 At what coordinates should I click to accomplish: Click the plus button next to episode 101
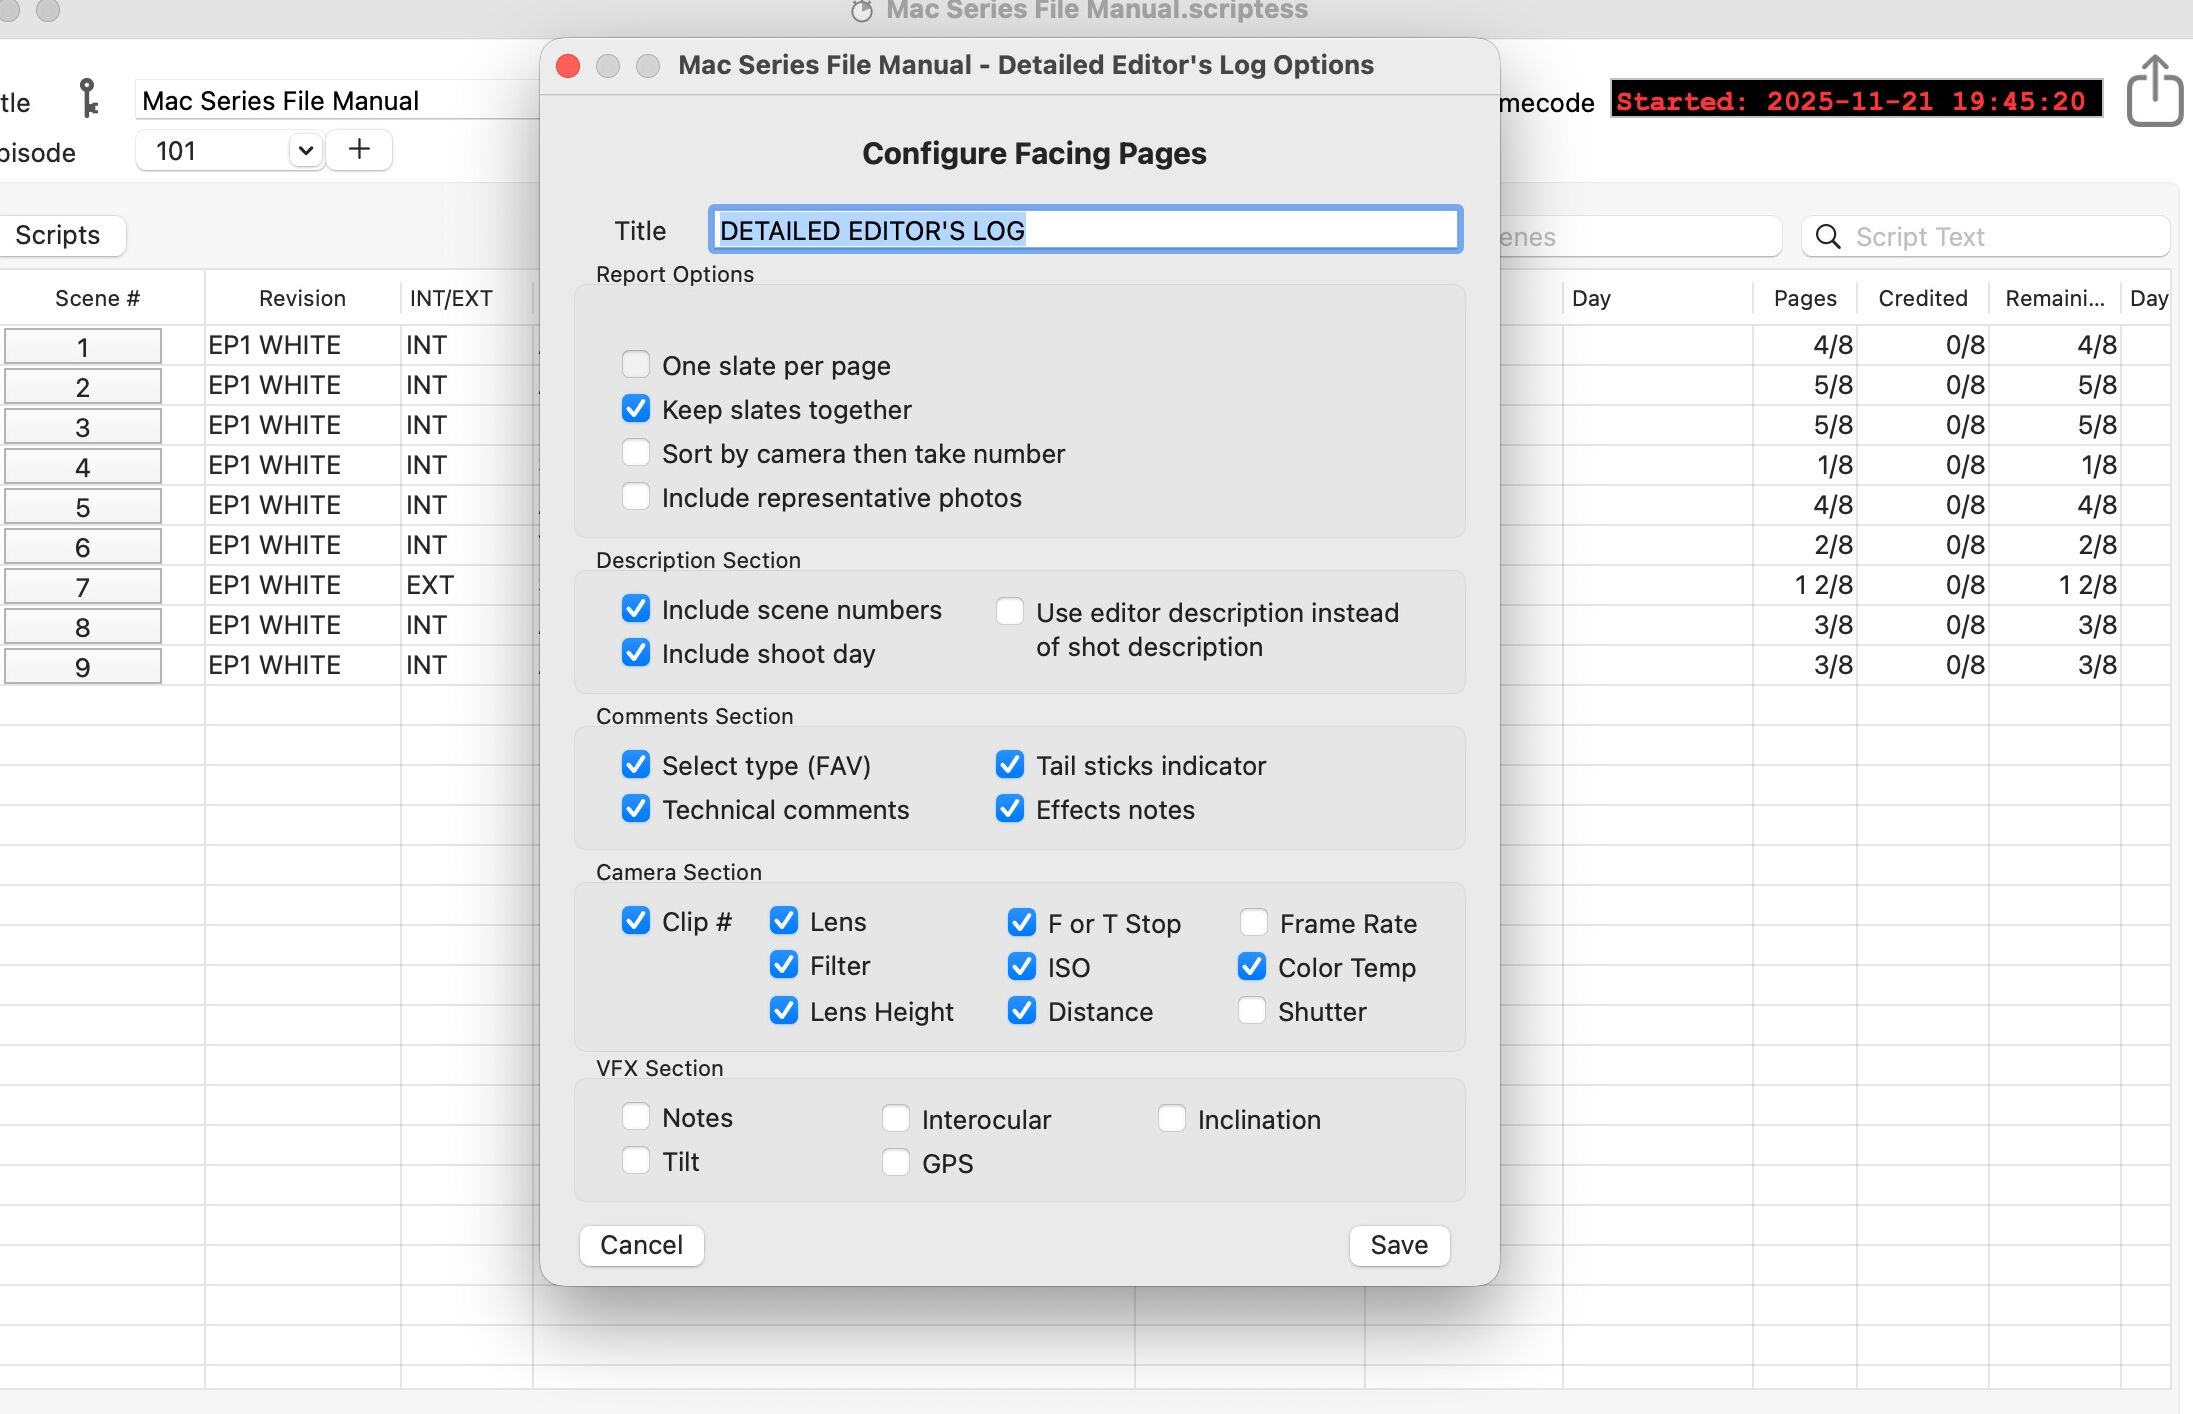click(x=359, y=150)
